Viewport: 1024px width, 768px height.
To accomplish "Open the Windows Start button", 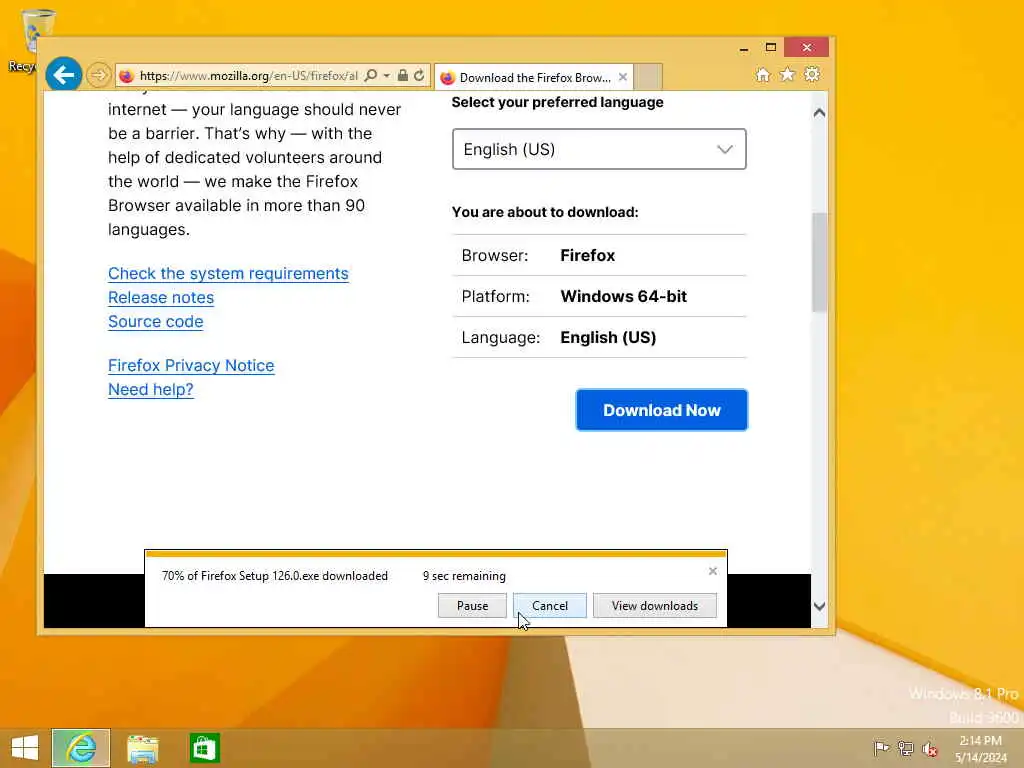I will click(x=25, y=748).
